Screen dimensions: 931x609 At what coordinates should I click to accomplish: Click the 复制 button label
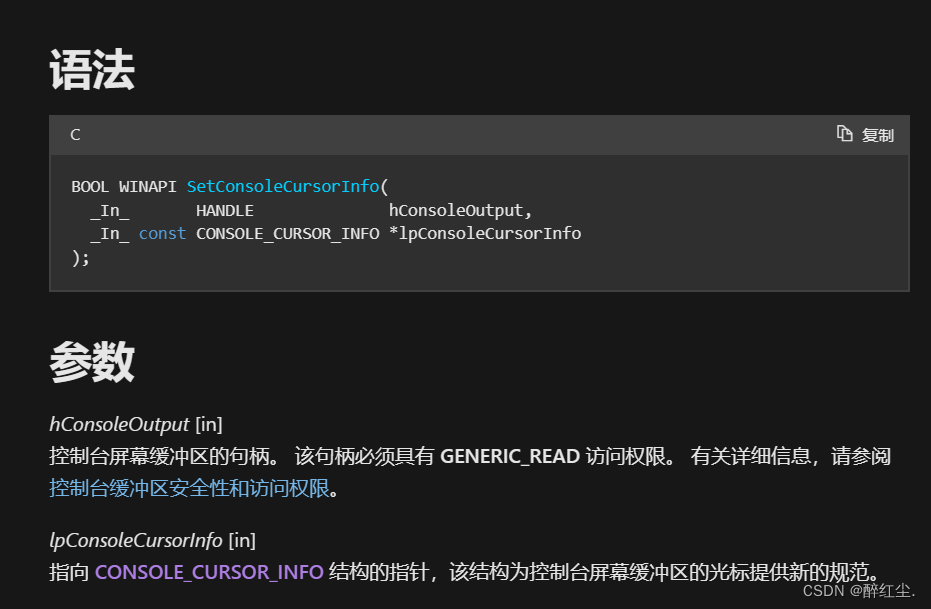pyautogui.click(x=878, y=135)
